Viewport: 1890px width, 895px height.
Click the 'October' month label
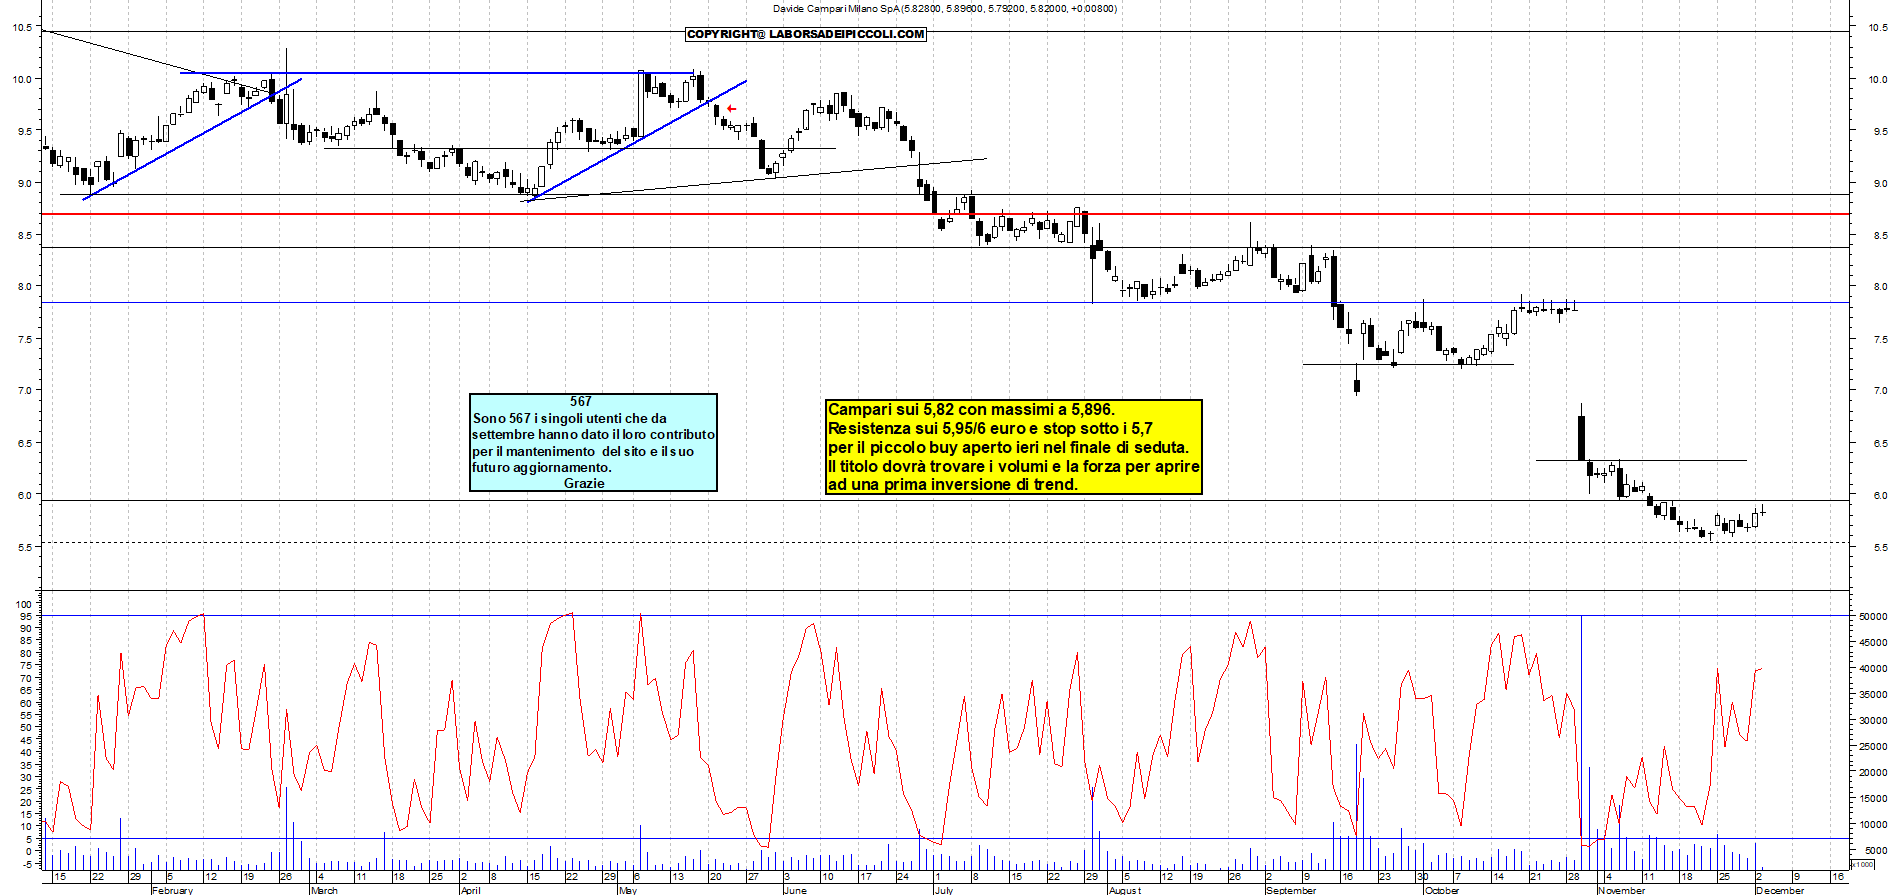coord(1442,890)
